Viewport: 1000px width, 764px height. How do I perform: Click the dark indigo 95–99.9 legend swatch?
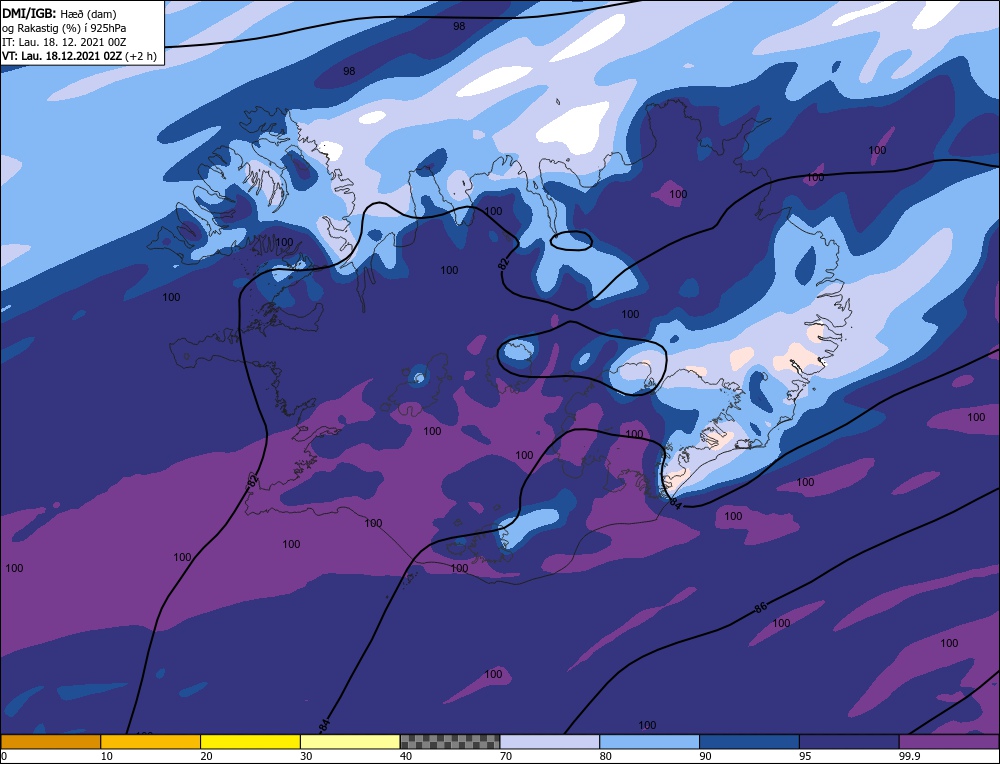(x=849, y=742)
